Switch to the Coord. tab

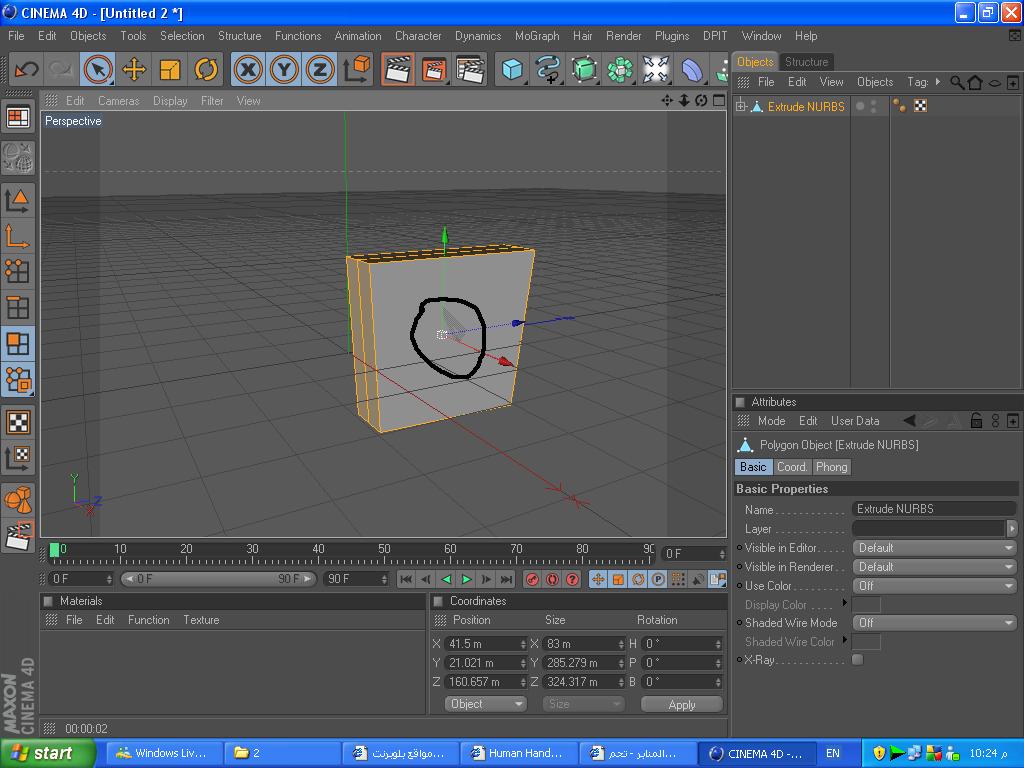792,467
